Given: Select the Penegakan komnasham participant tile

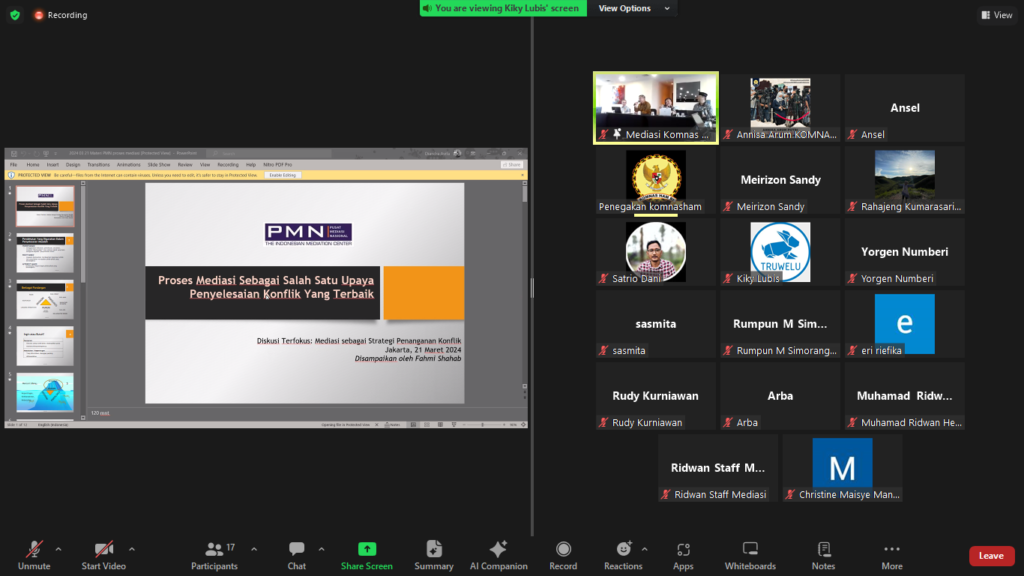Looking at the screenshot, I should point(656,180).
